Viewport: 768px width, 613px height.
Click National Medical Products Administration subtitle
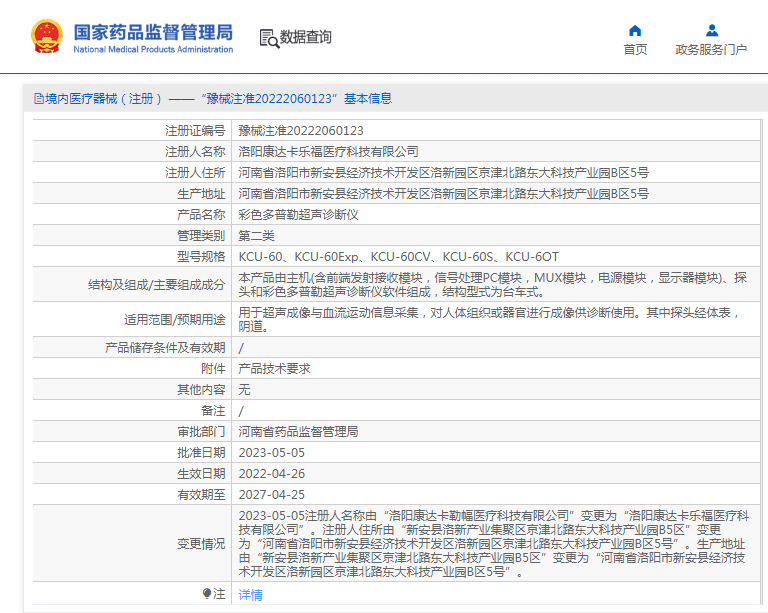(153, 49)
